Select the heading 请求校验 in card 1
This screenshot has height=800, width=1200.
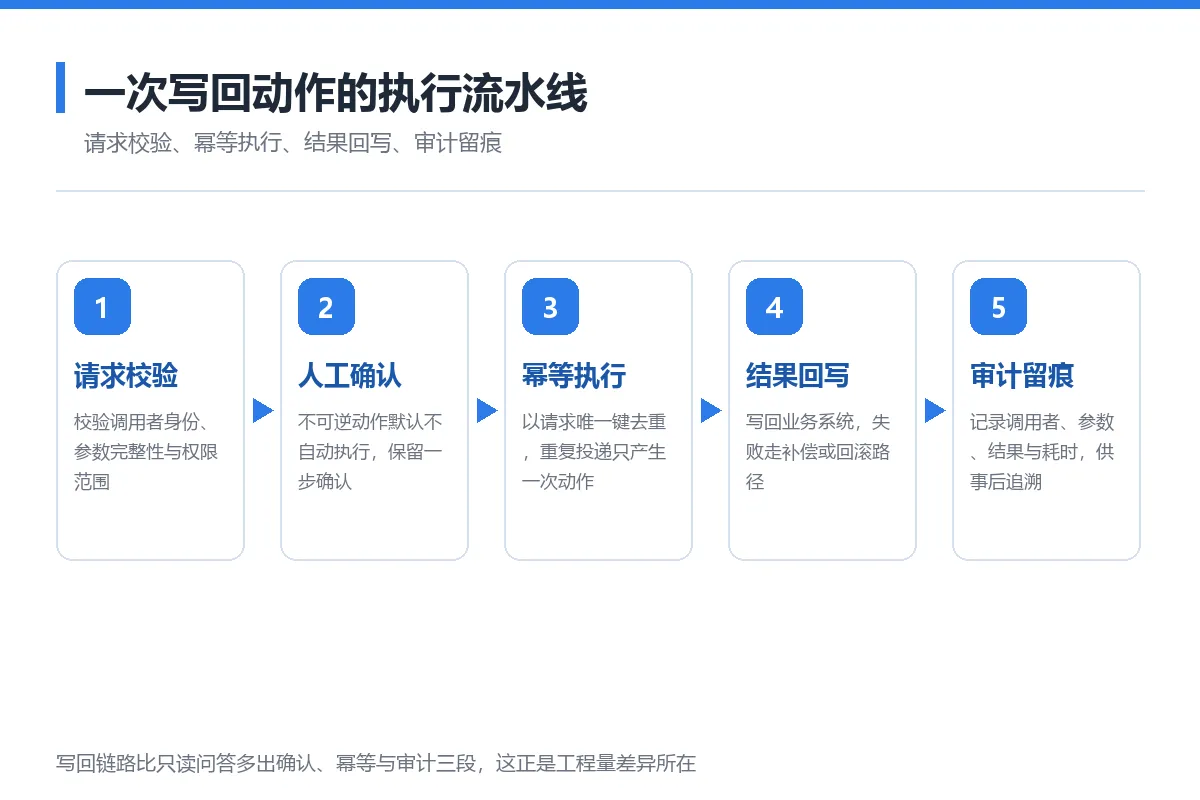(126, 376)
